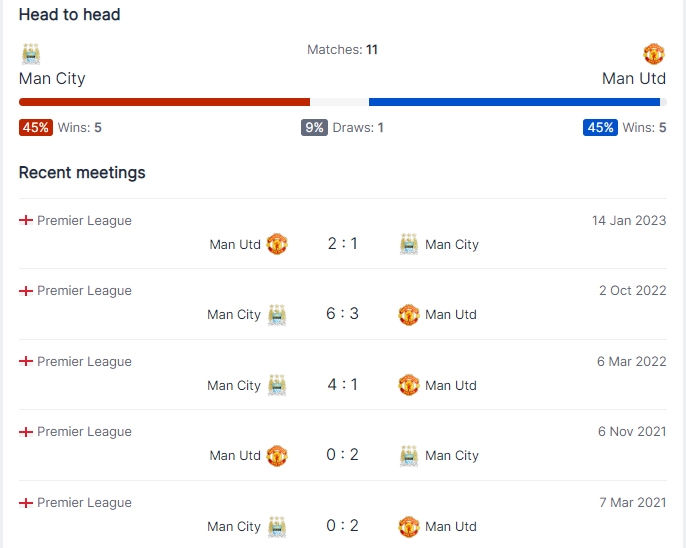
Task: Select Man City team name in header
Action: 52,79
